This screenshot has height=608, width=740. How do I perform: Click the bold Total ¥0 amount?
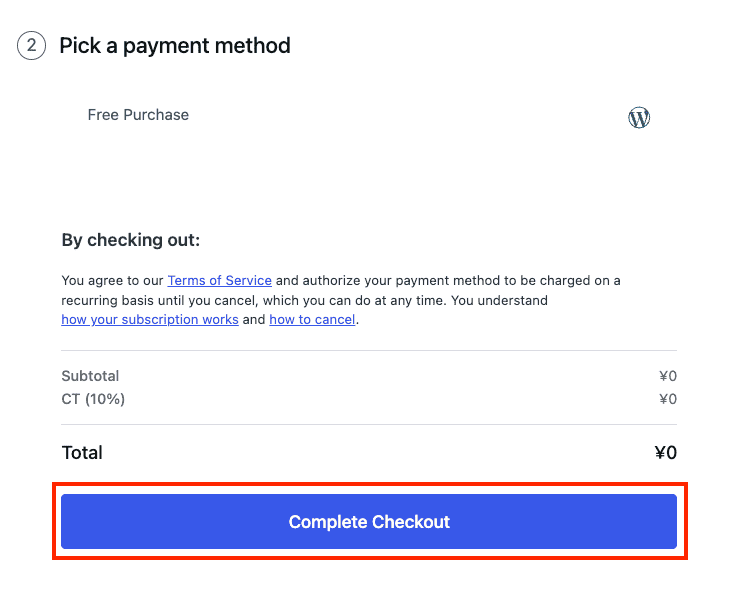point(665,452)
